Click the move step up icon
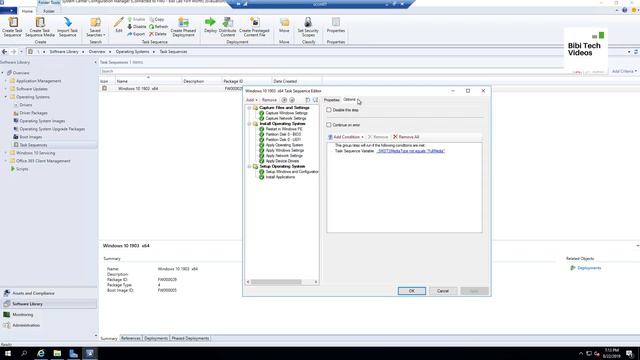The image size is (640, 360). pos(284,100)
